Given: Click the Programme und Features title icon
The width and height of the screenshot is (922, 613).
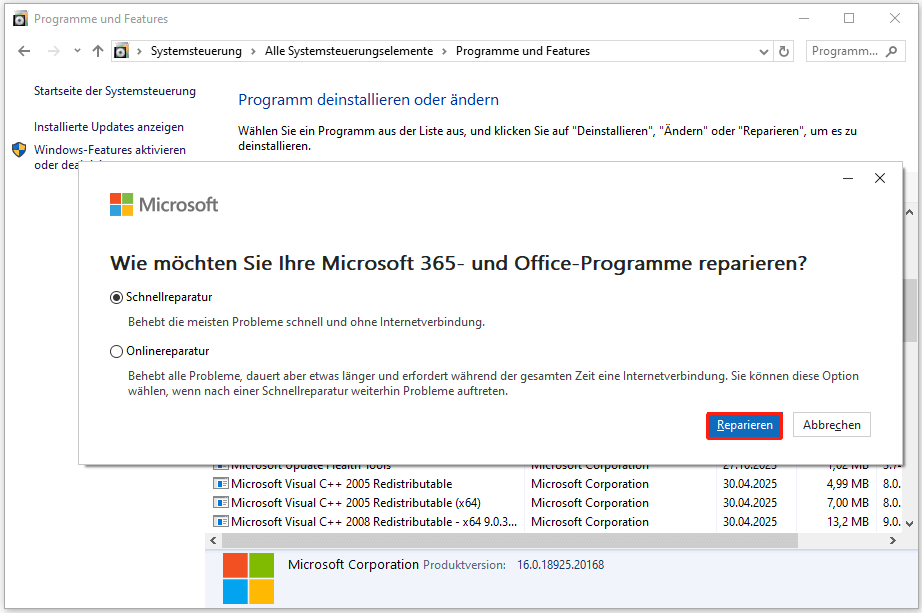Looking at the screenshot, I should pyautogui.click(x=20, y=19).
